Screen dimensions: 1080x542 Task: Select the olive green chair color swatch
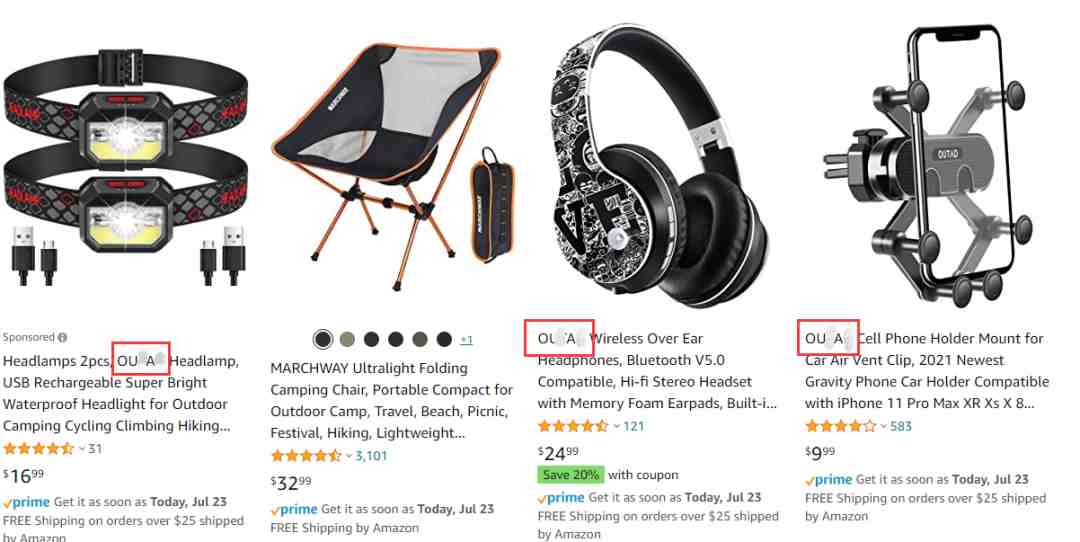[347, 339]
